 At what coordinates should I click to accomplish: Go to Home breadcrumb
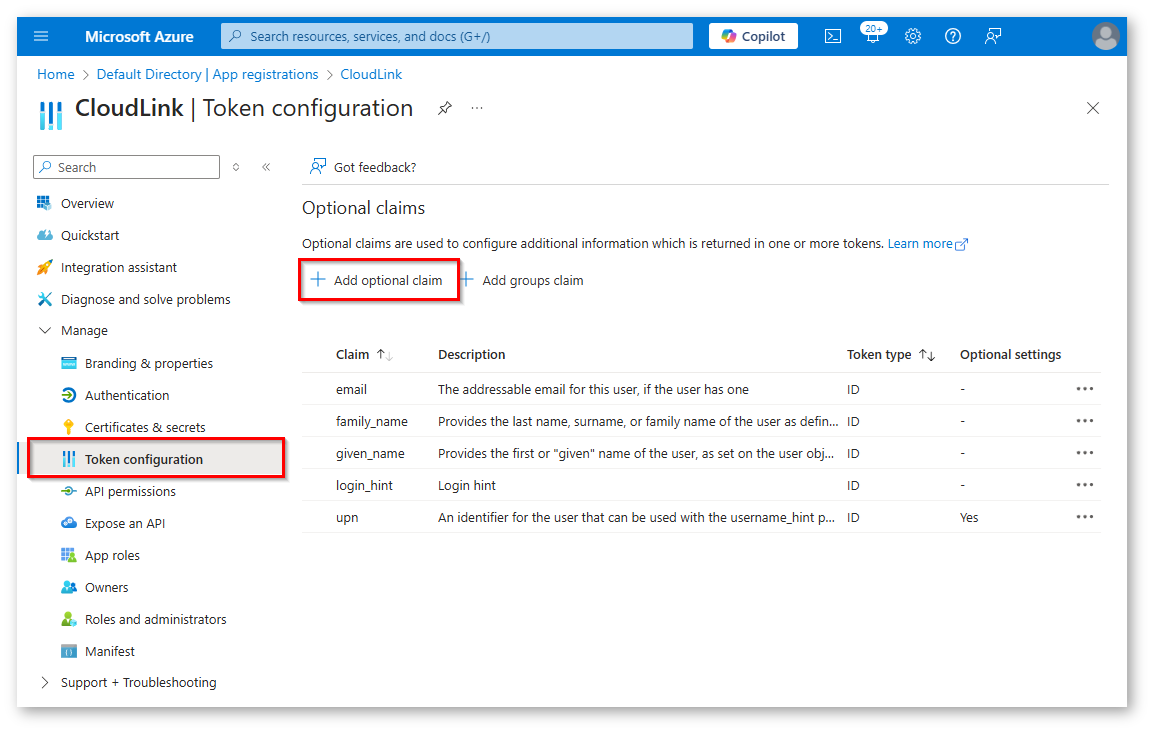coord(56,74)
